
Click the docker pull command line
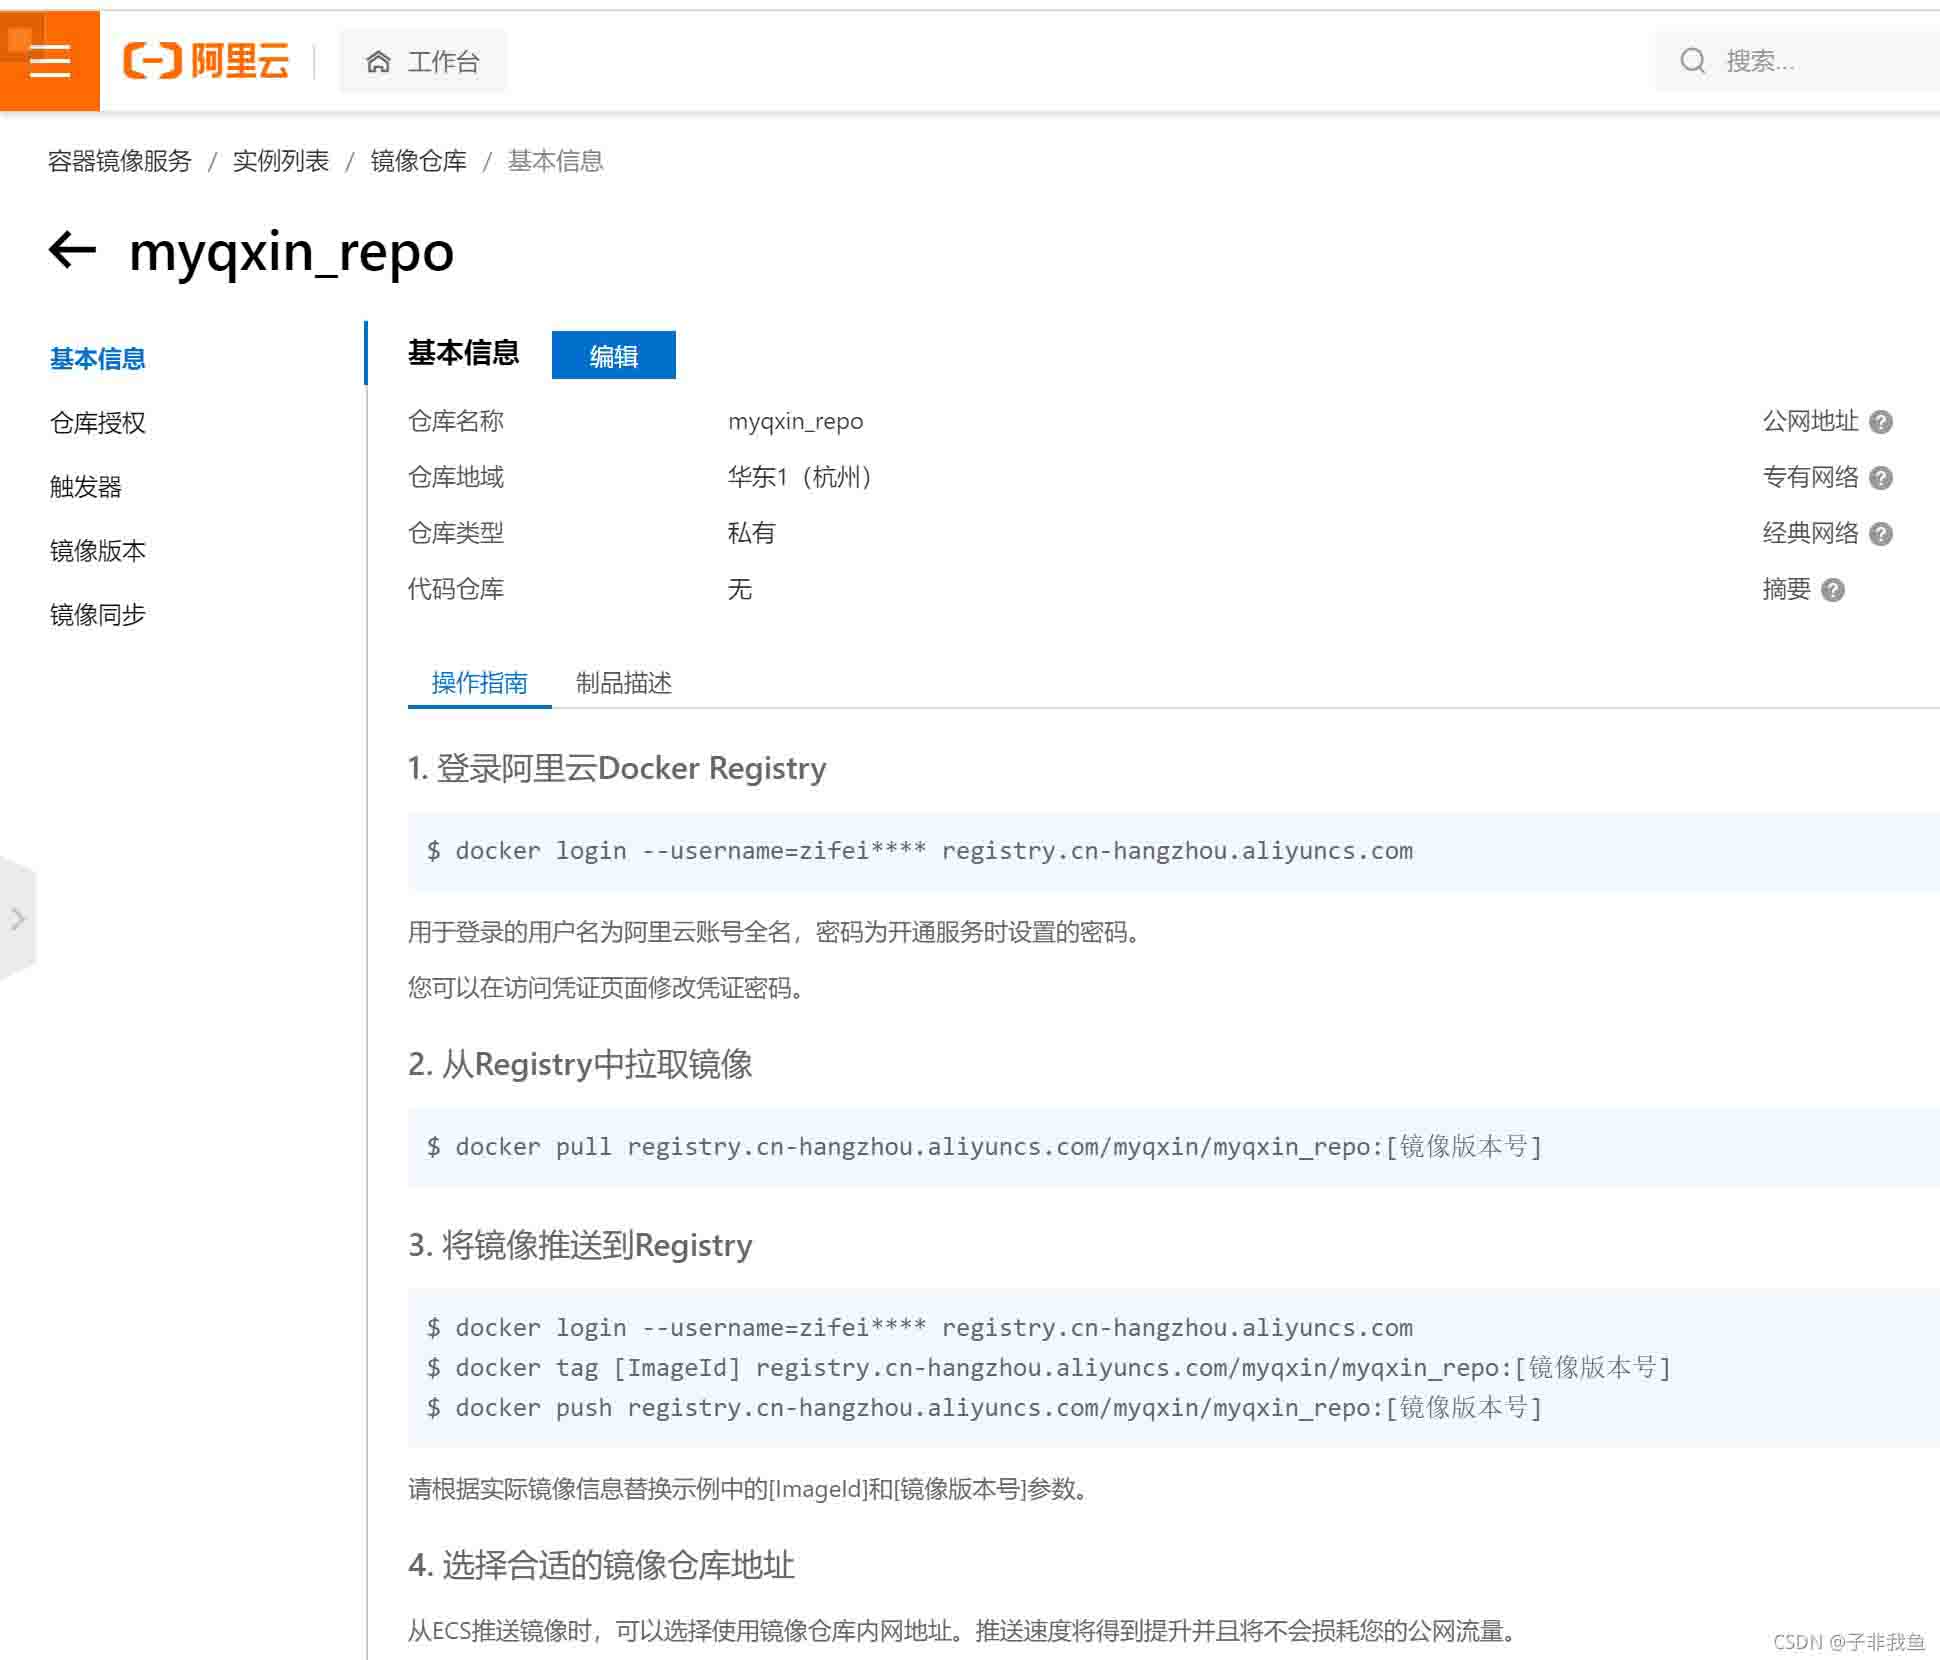pos(985,1147)
